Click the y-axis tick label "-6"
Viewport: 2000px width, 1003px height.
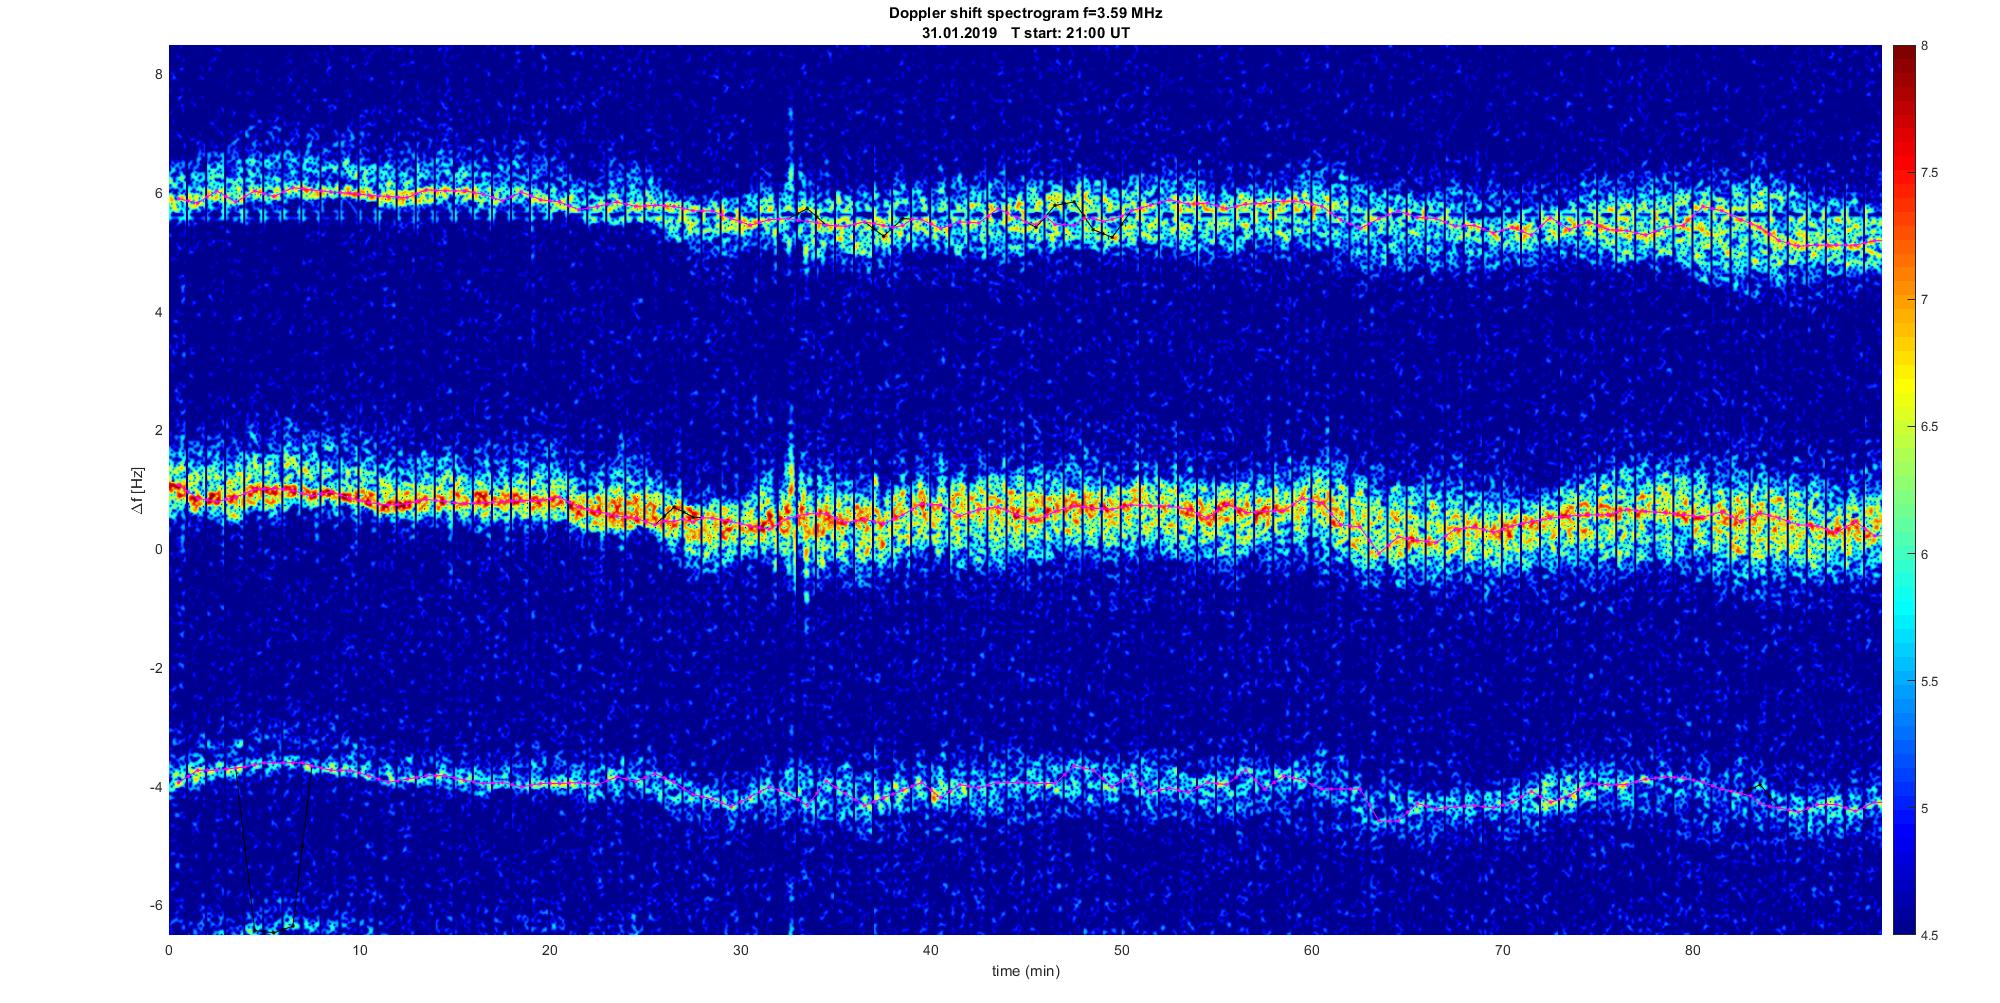[x=156, y=905]
